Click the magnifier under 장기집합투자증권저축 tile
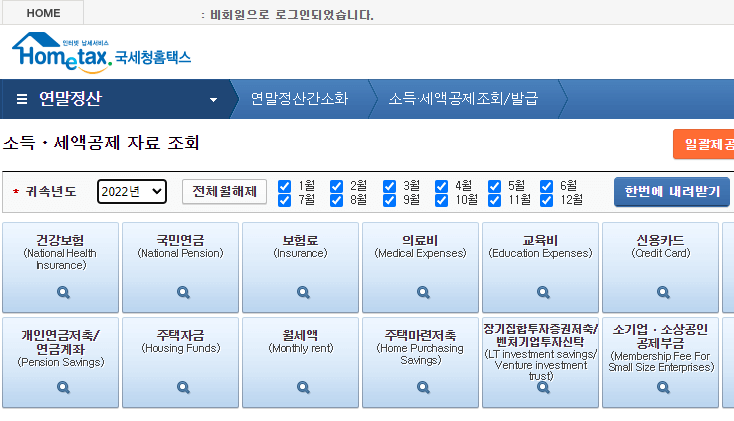 point(543,387)
